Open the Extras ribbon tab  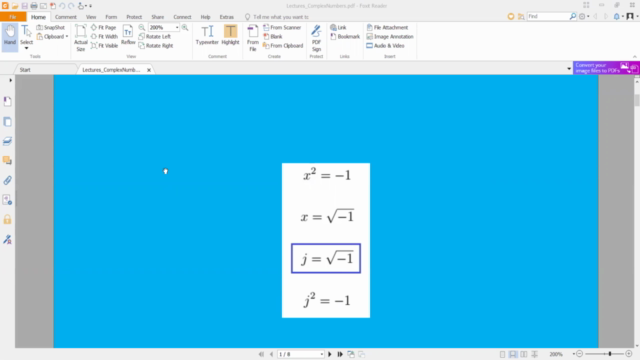tap(227, 17)
